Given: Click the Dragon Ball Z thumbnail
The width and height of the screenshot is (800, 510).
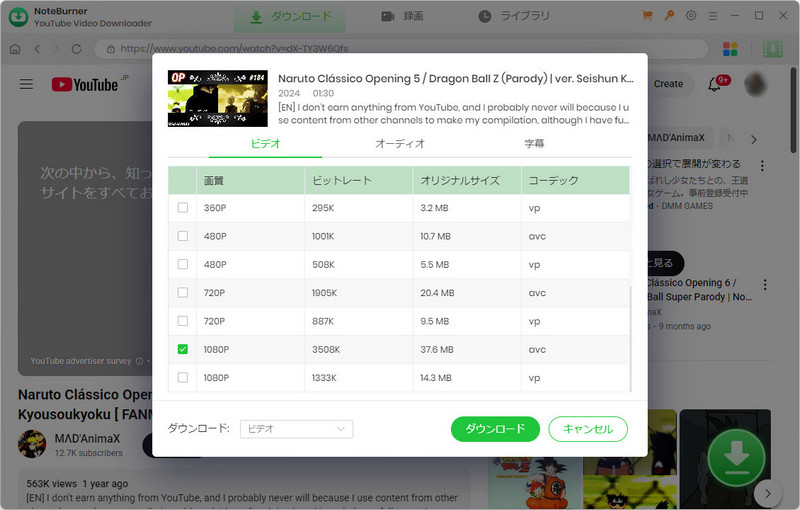Looking at the screenshot, I should [534, 483].
